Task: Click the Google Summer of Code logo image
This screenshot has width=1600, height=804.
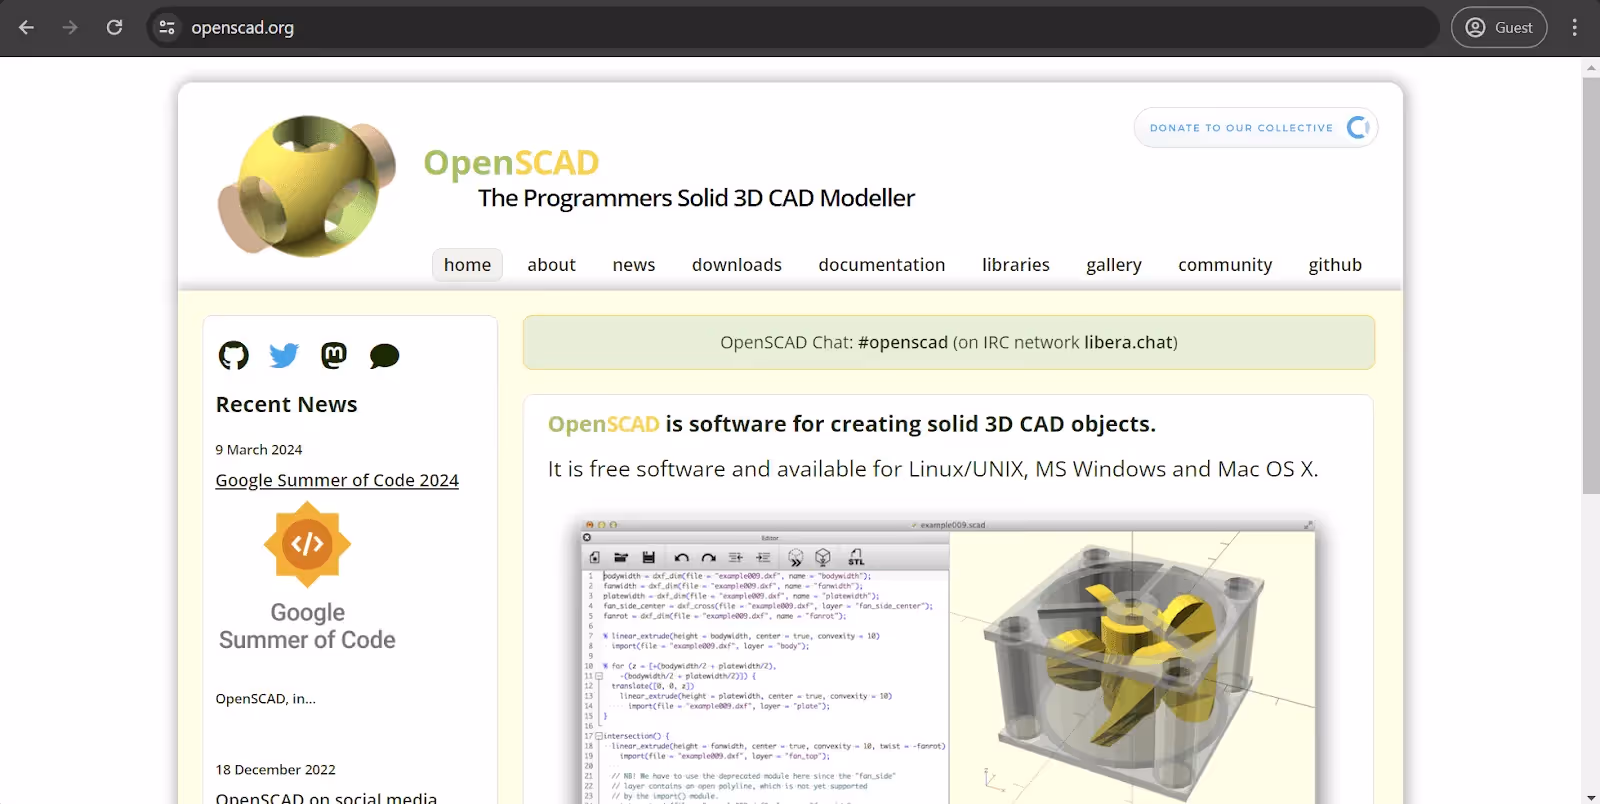Action: 307,577
